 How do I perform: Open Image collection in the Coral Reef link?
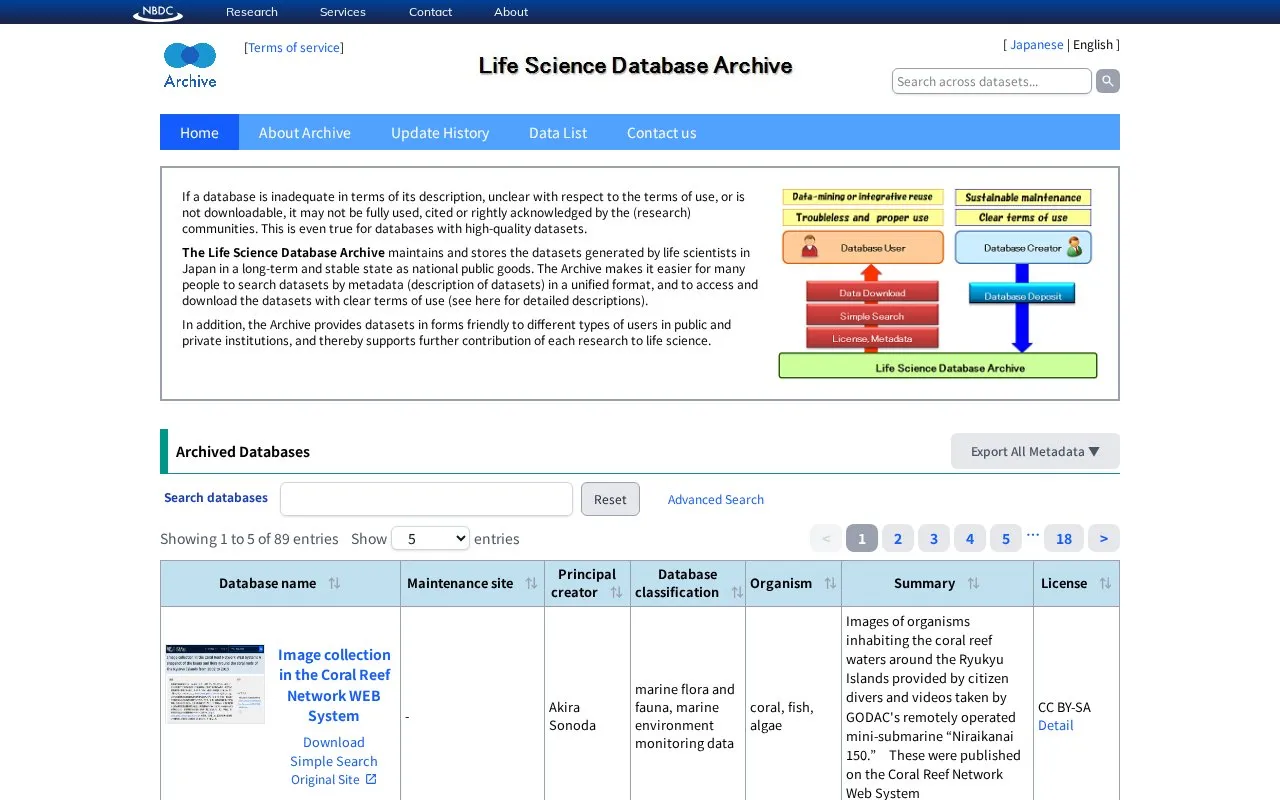[334, 685]
